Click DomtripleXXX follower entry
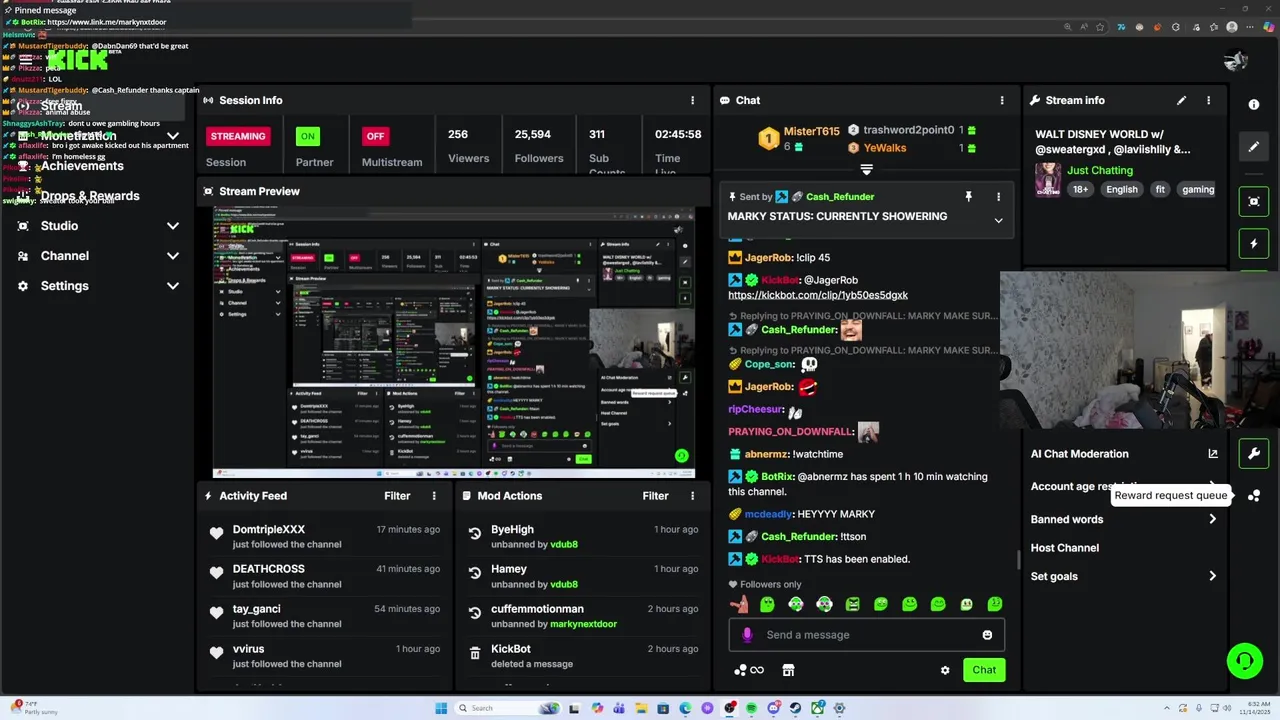This screenshot has width=1280, height=720. (326, 536)
